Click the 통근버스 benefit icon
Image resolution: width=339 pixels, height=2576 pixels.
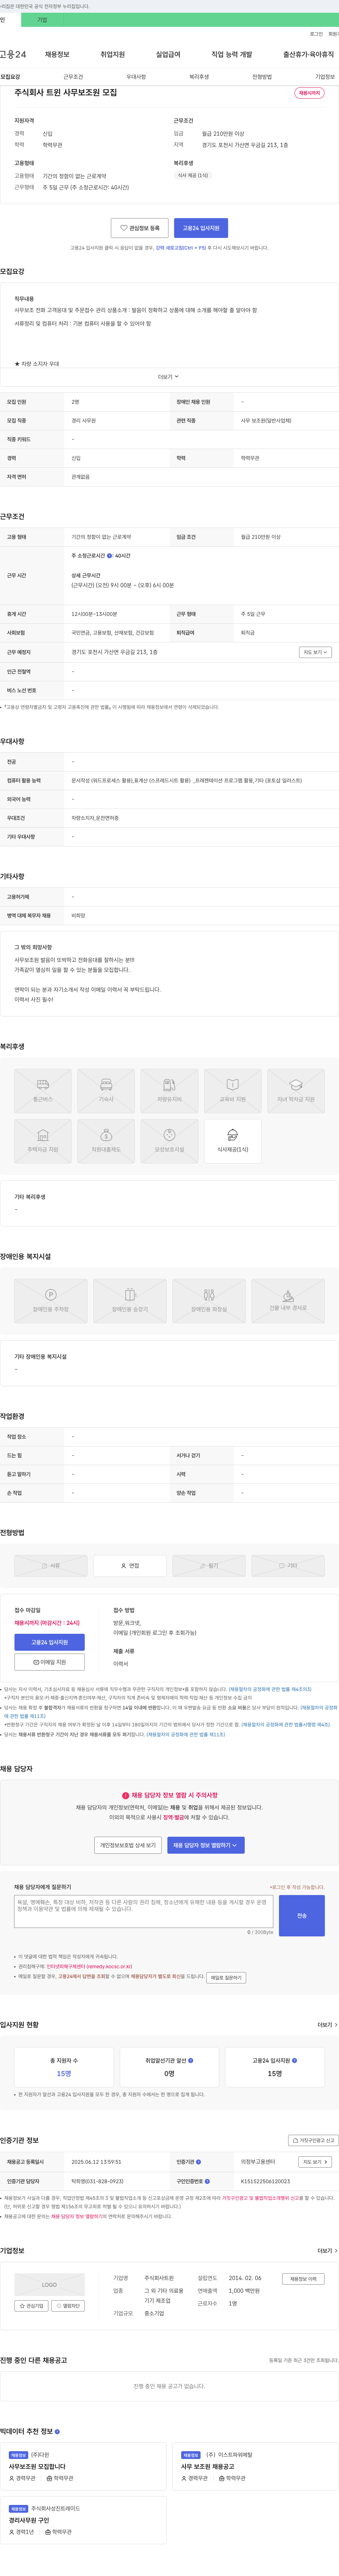tap(43, 1091)
